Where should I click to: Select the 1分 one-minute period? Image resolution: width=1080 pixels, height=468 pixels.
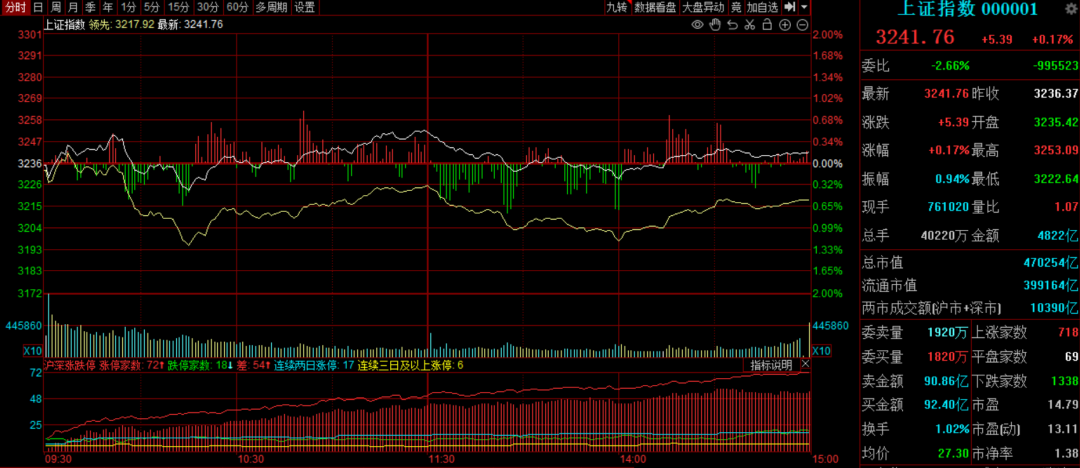(x=127, y=8)
